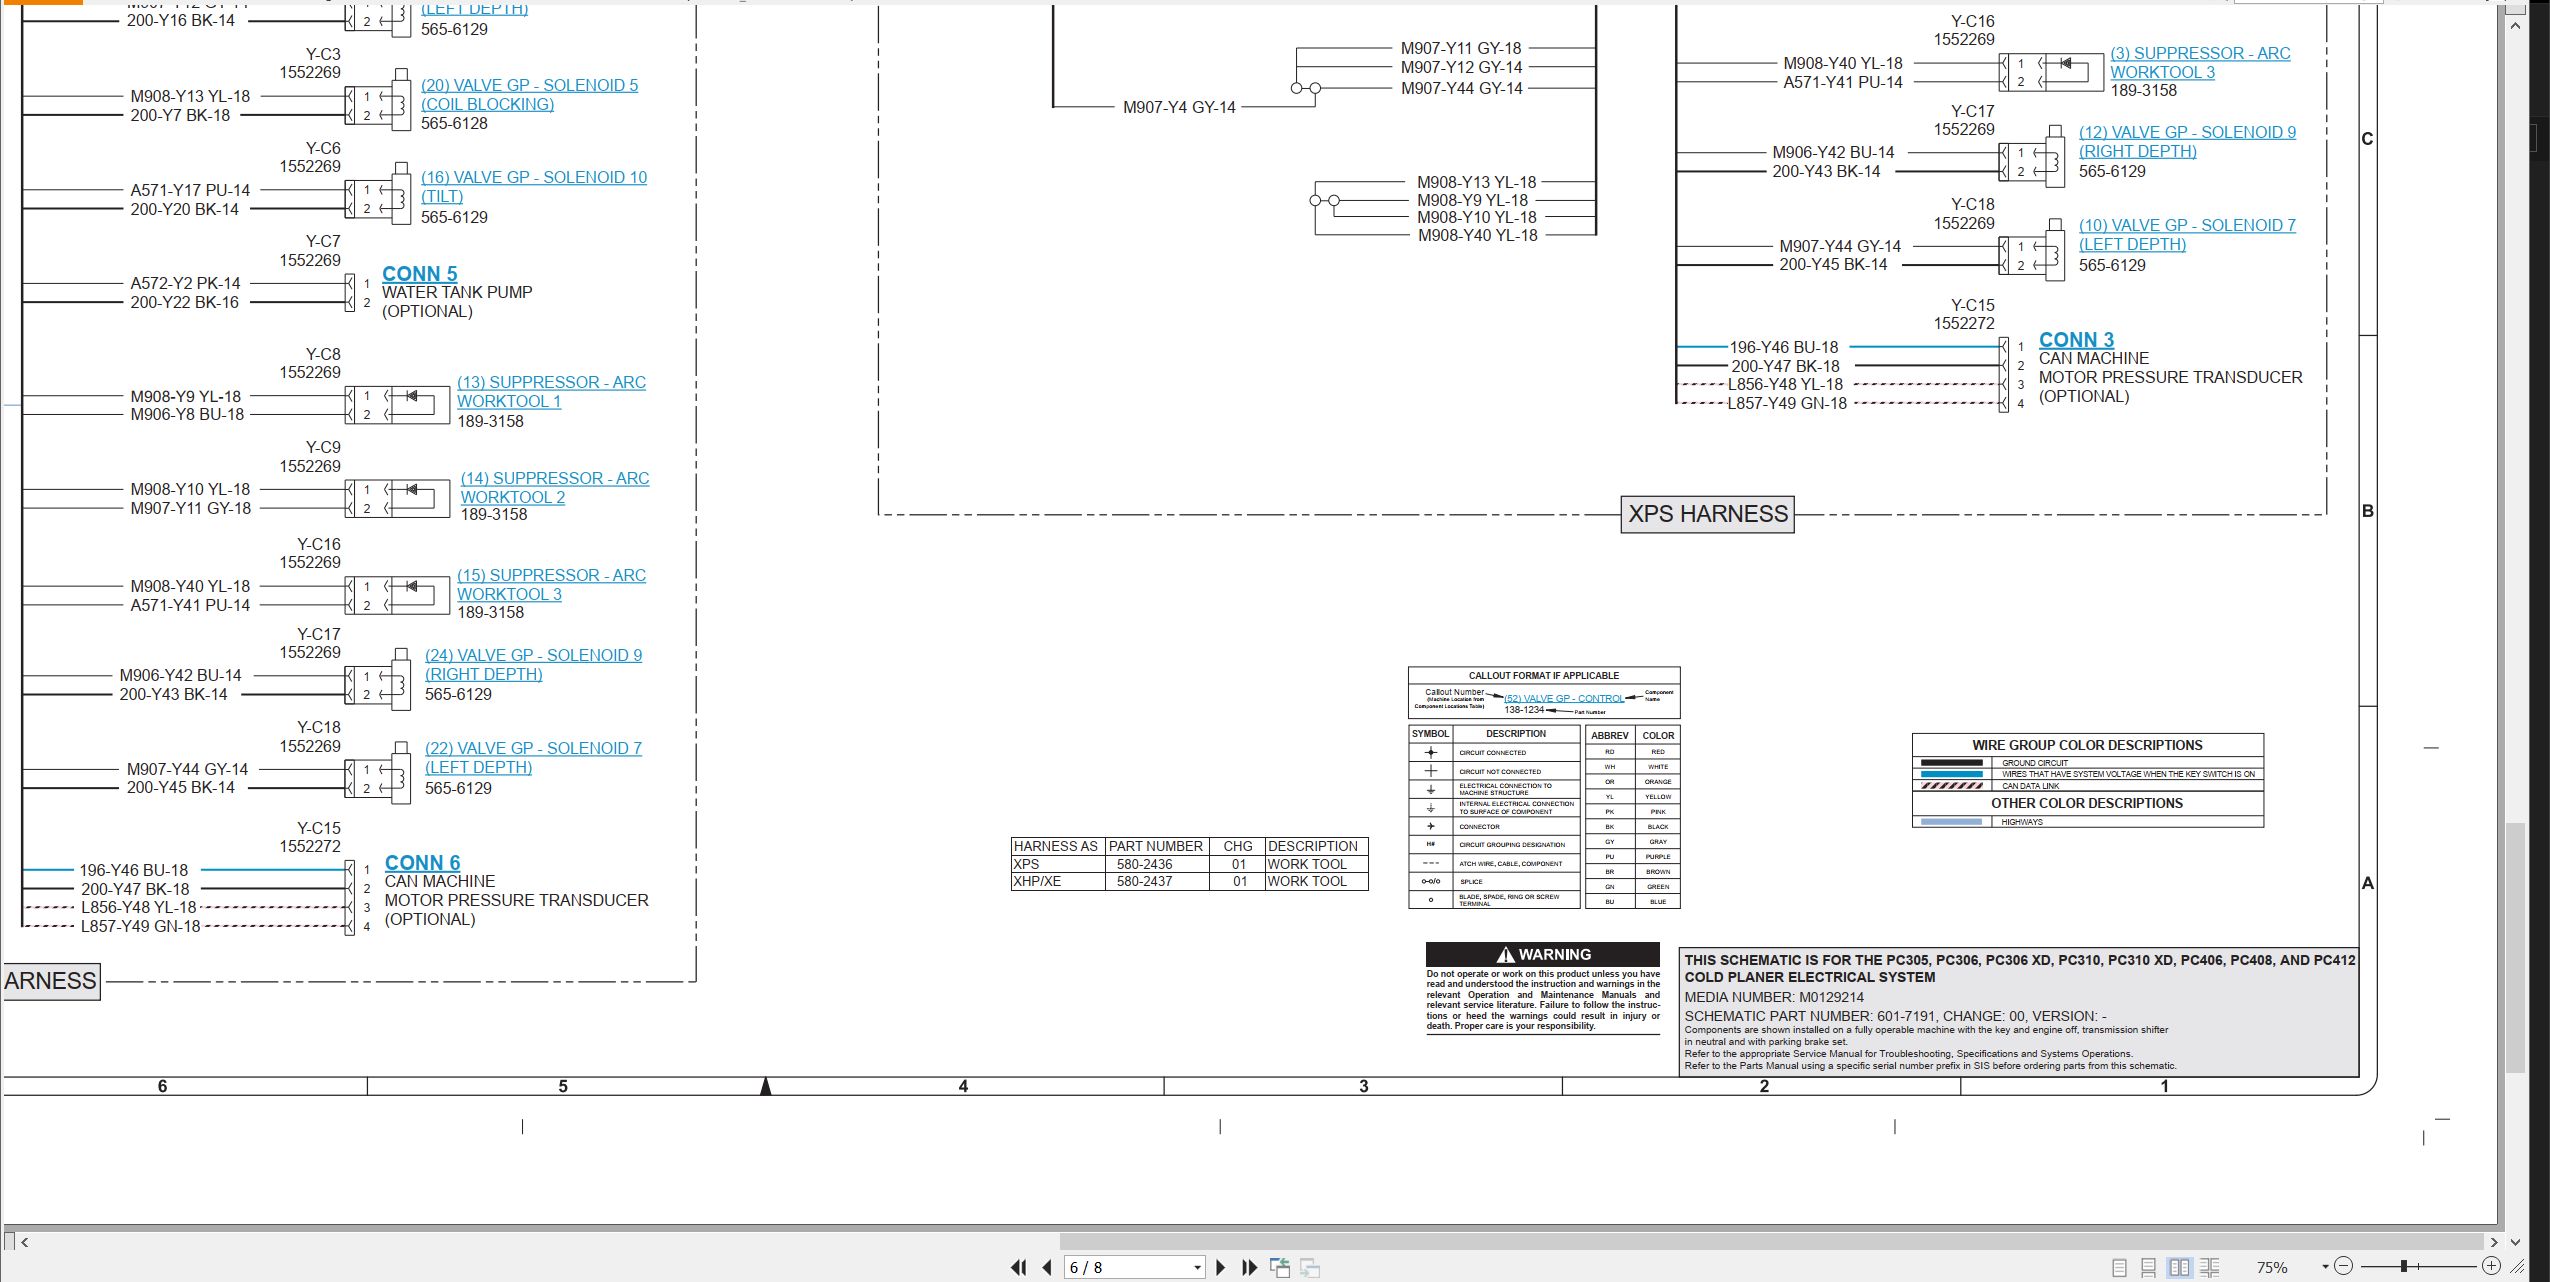The image size is (2550, 1282).
Task: Click vertical scrollbar up arrow
Action: tap(2515, 25)
